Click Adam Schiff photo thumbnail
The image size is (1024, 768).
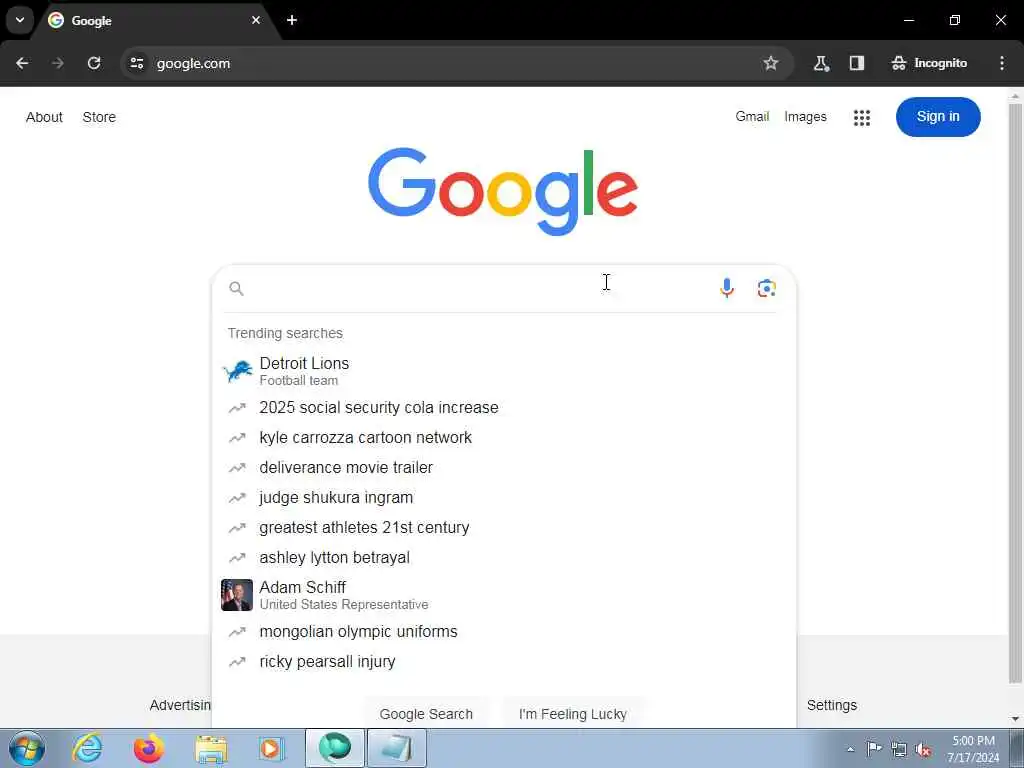tap(237, 595)
